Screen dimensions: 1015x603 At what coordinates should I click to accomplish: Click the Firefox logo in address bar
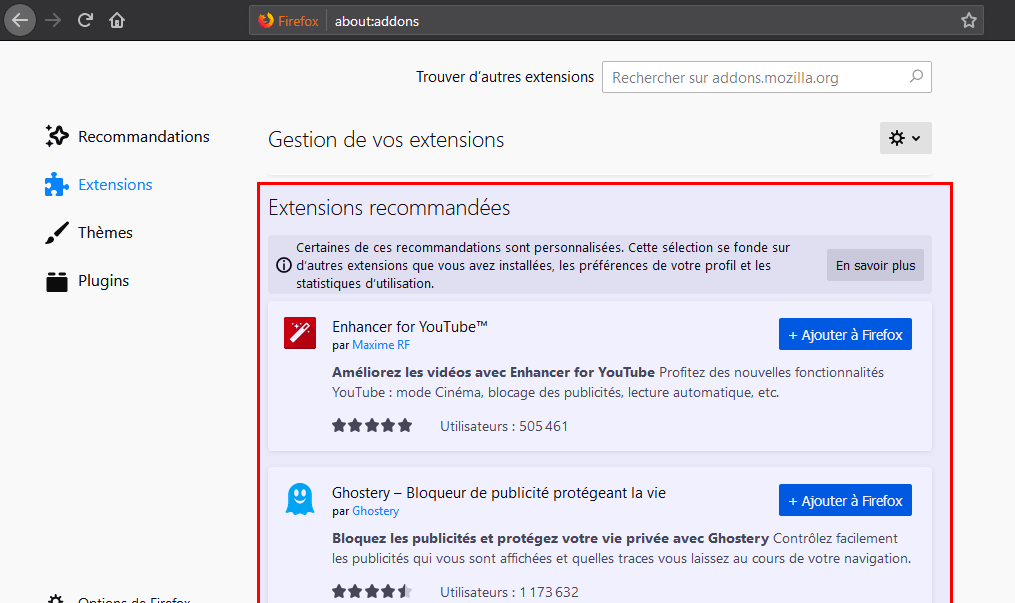(x=266, y=20)
